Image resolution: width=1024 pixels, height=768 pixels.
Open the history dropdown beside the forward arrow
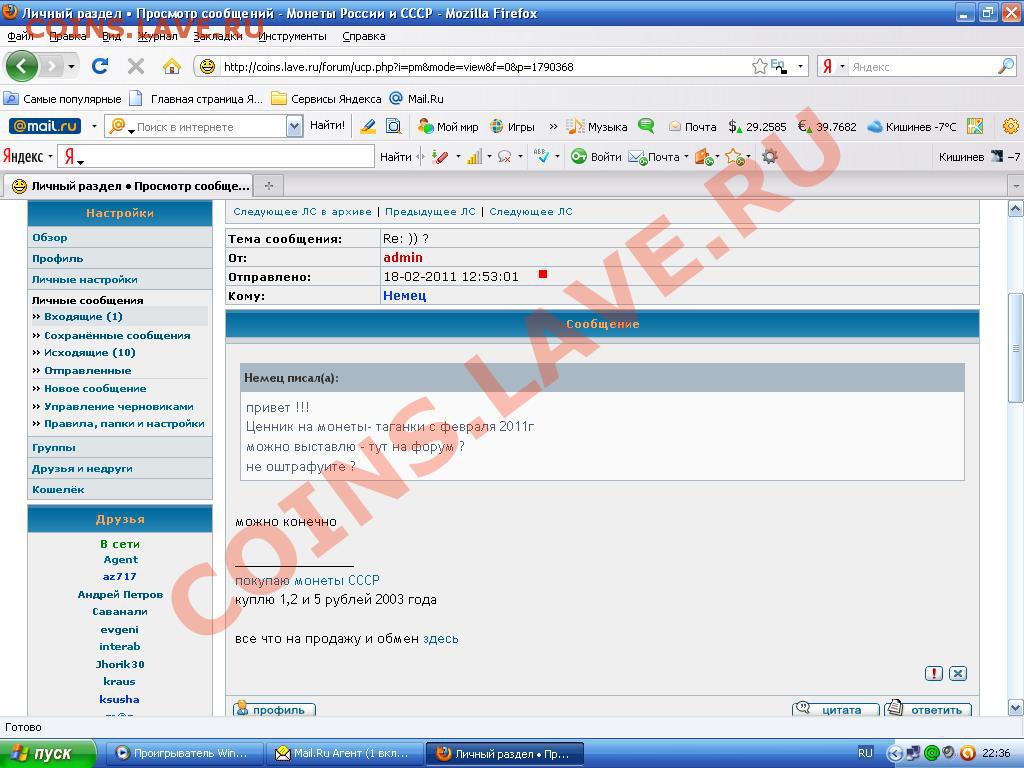71,66
